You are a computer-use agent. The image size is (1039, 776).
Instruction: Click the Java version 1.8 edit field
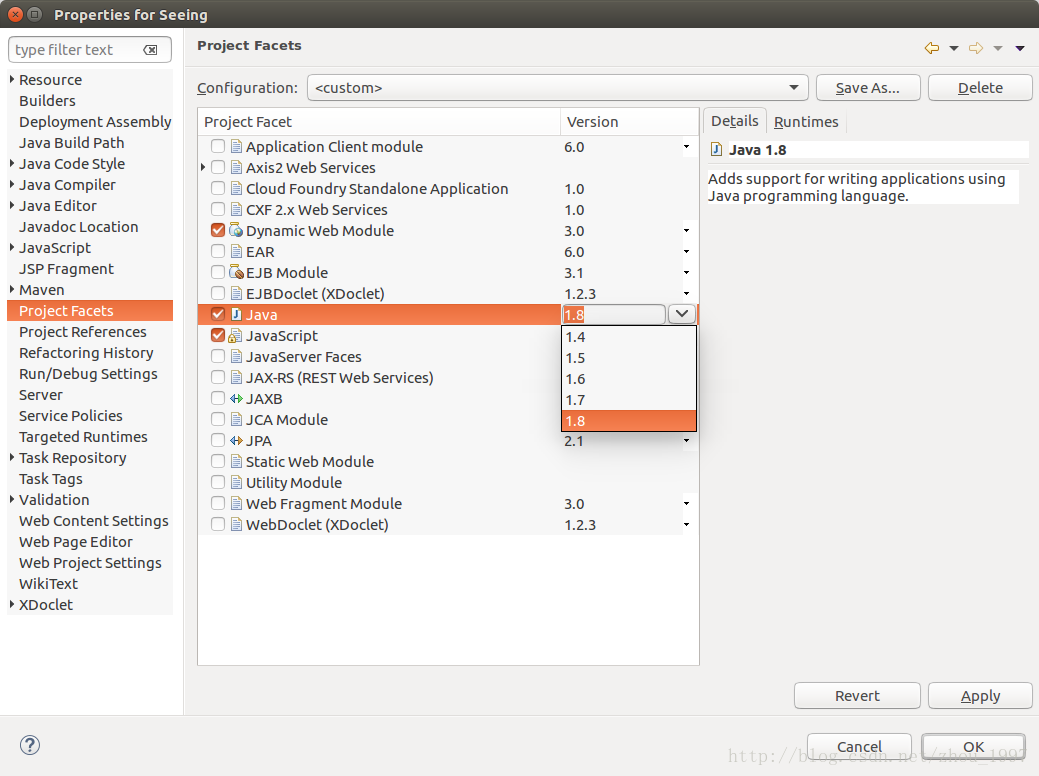point(614,314)
